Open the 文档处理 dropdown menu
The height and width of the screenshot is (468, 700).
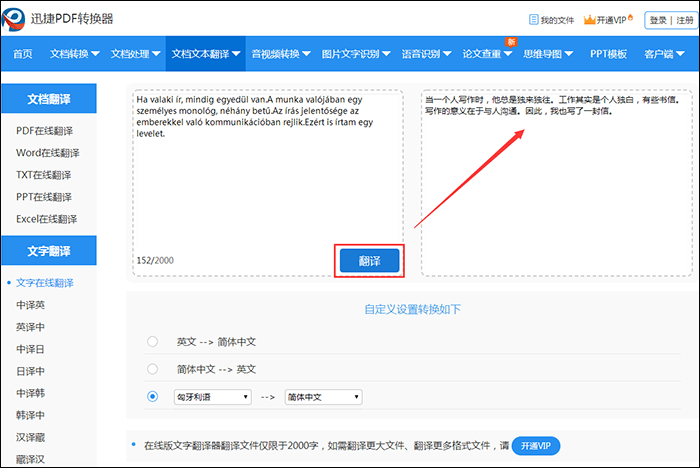click(x=135, y=54)
